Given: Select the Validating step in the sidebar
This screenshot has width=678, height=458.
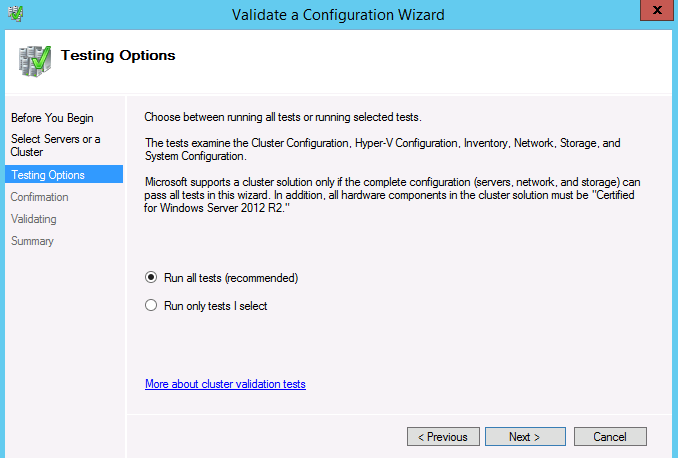Looking at the screenshot, I should [x=34, y=219].
